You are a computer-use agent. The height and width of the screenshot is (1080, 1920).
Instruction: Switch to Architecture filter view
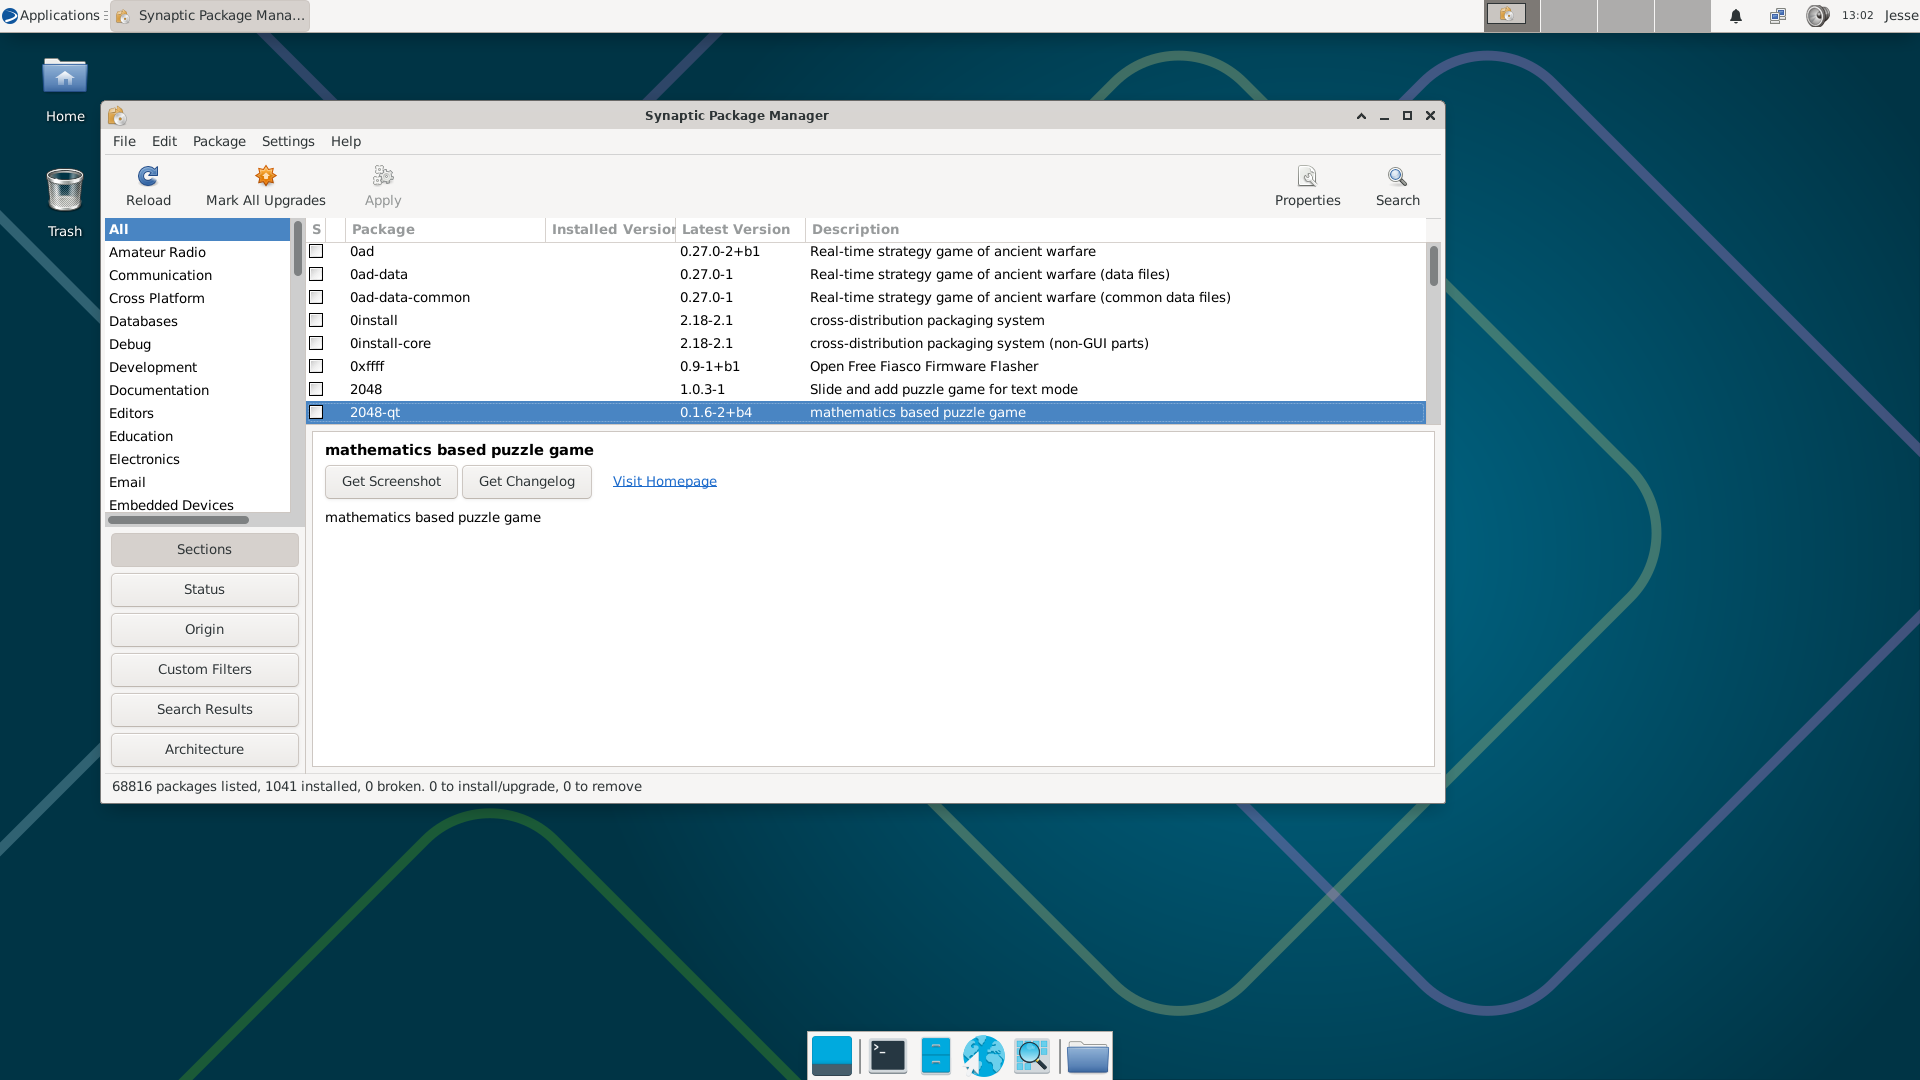(205, 749)
